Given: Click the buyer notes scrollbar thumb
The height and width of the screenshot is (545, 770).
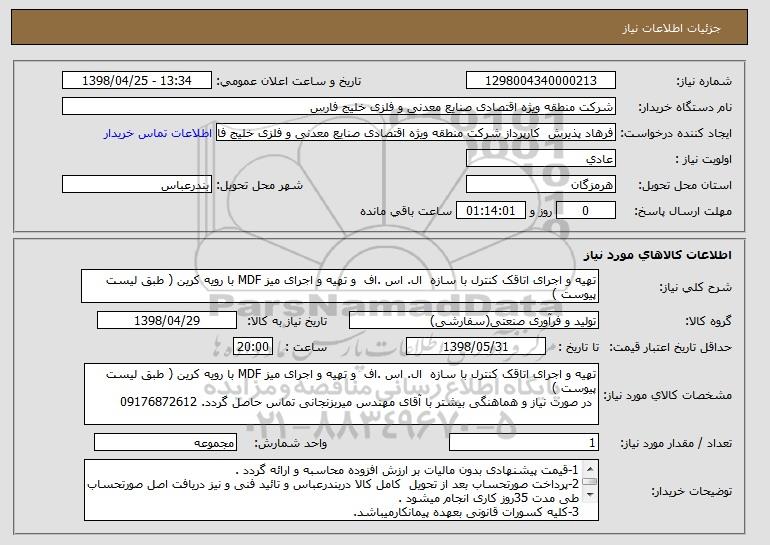Looking at the screenshot, I should coord(590,481).
